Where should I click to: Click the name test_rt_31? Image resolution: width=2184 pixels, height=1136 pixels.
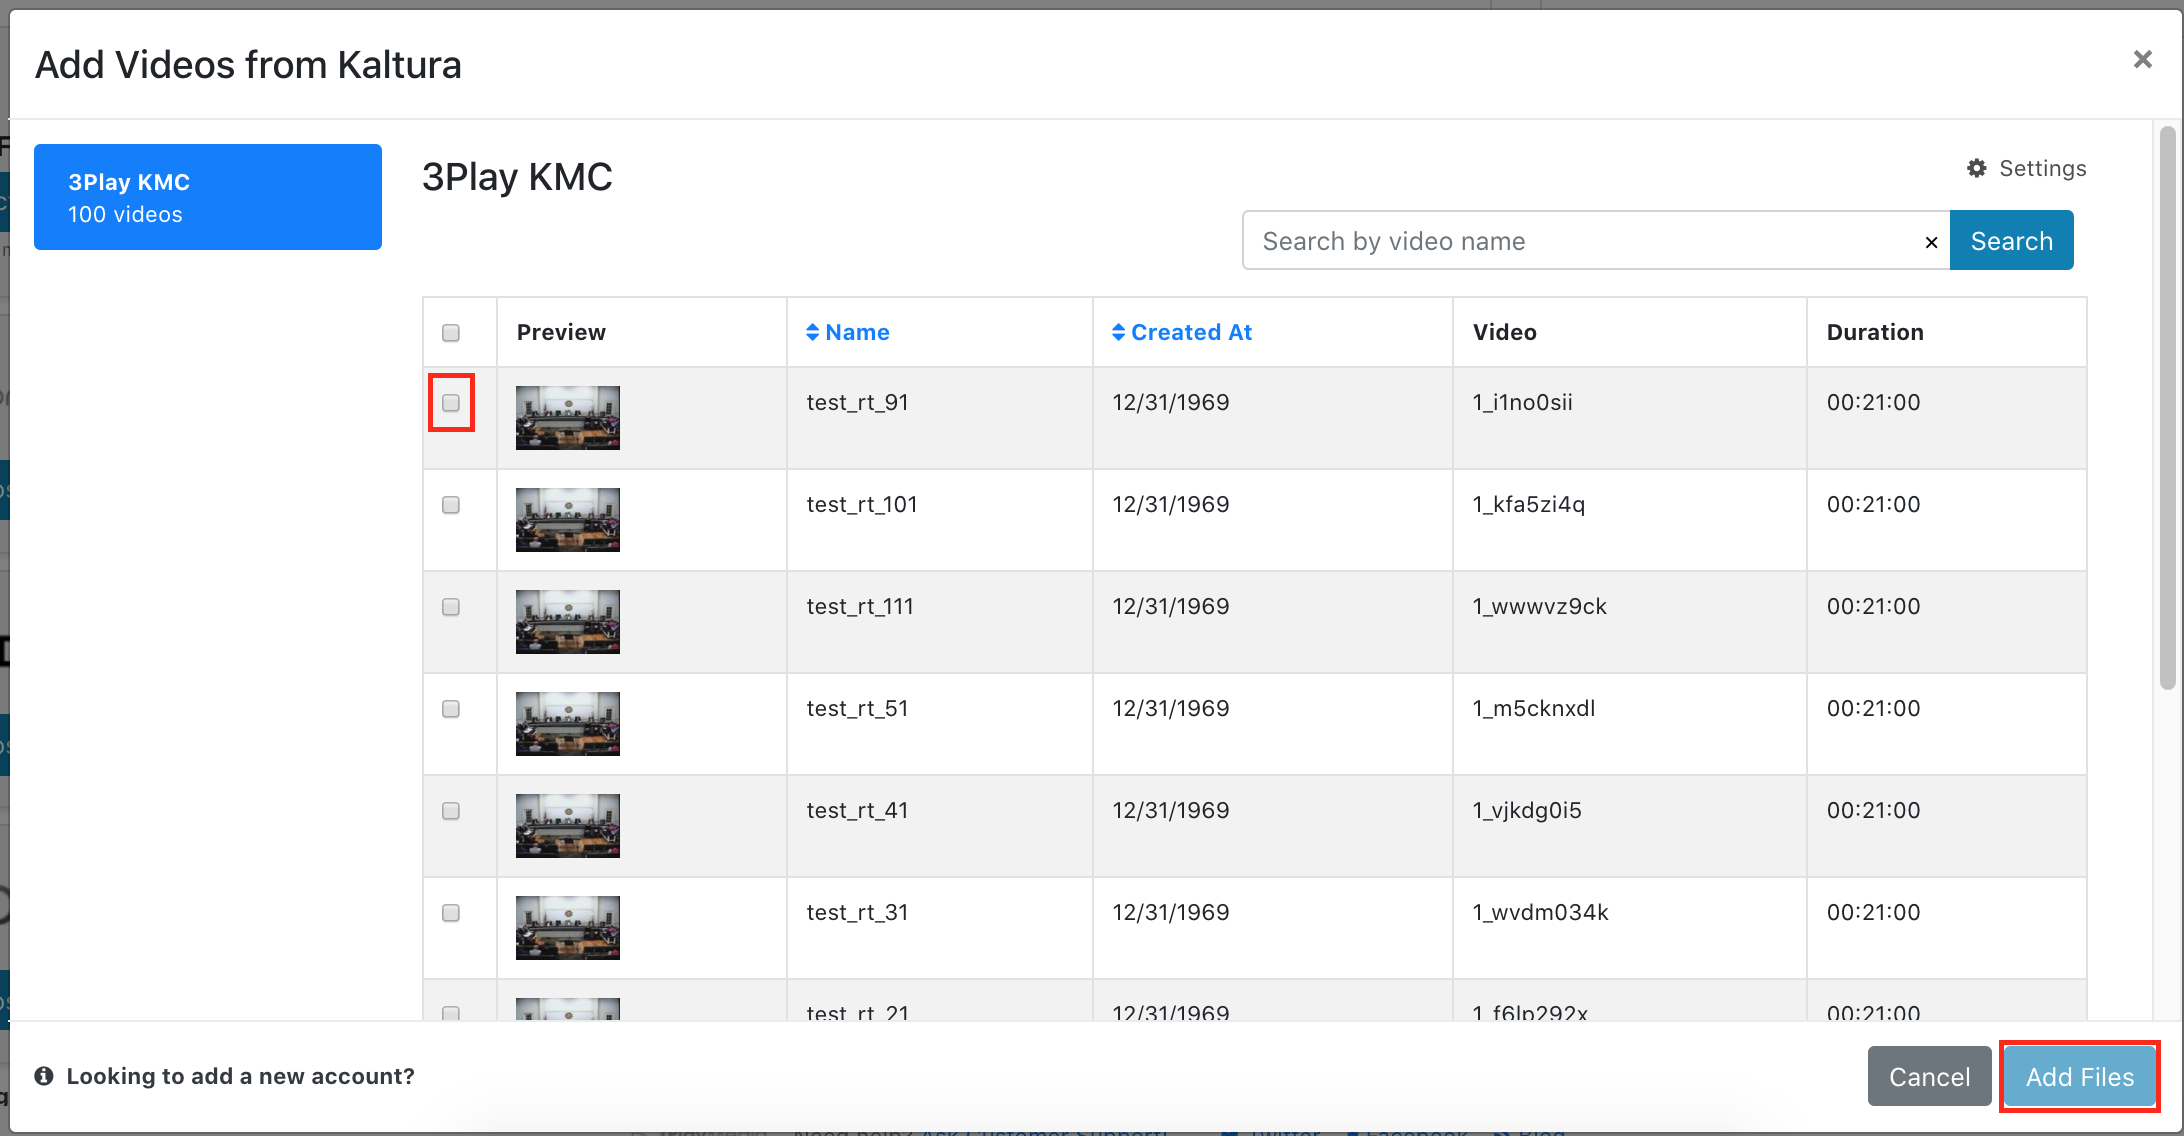[857, 912]
